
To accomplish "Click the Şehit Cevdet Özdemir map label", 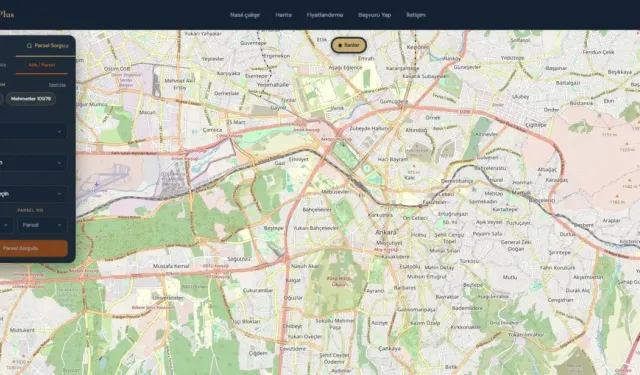I will 334,358.
